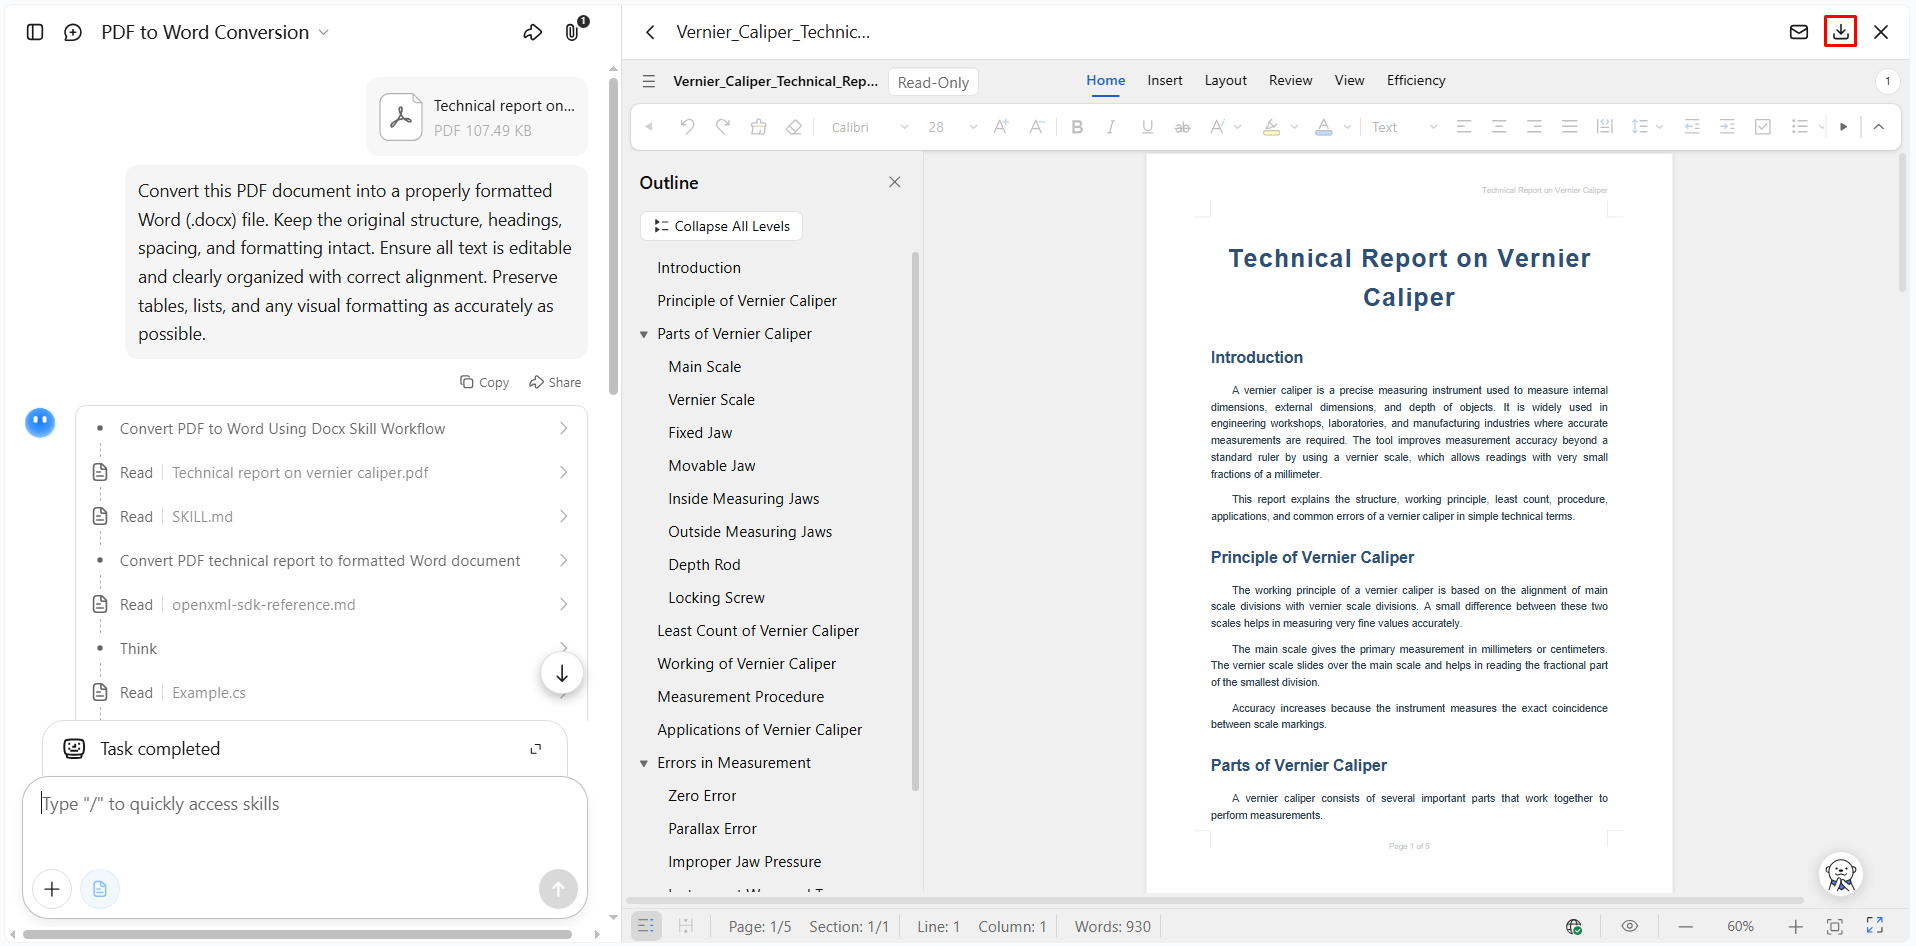Increase indent in toolbar

click(1727, 127)
